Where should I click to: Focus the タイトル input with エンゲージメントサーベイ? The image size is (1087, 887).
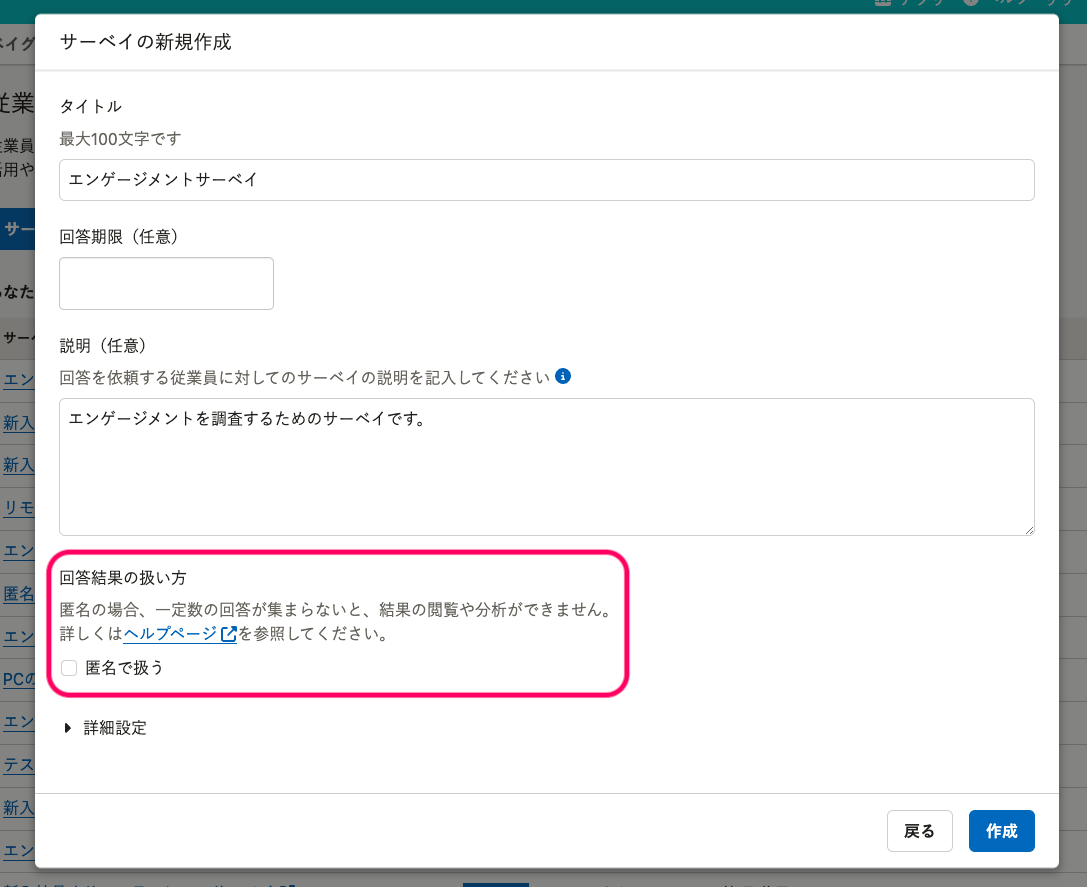pyautogui.click(x=546, y=180)
